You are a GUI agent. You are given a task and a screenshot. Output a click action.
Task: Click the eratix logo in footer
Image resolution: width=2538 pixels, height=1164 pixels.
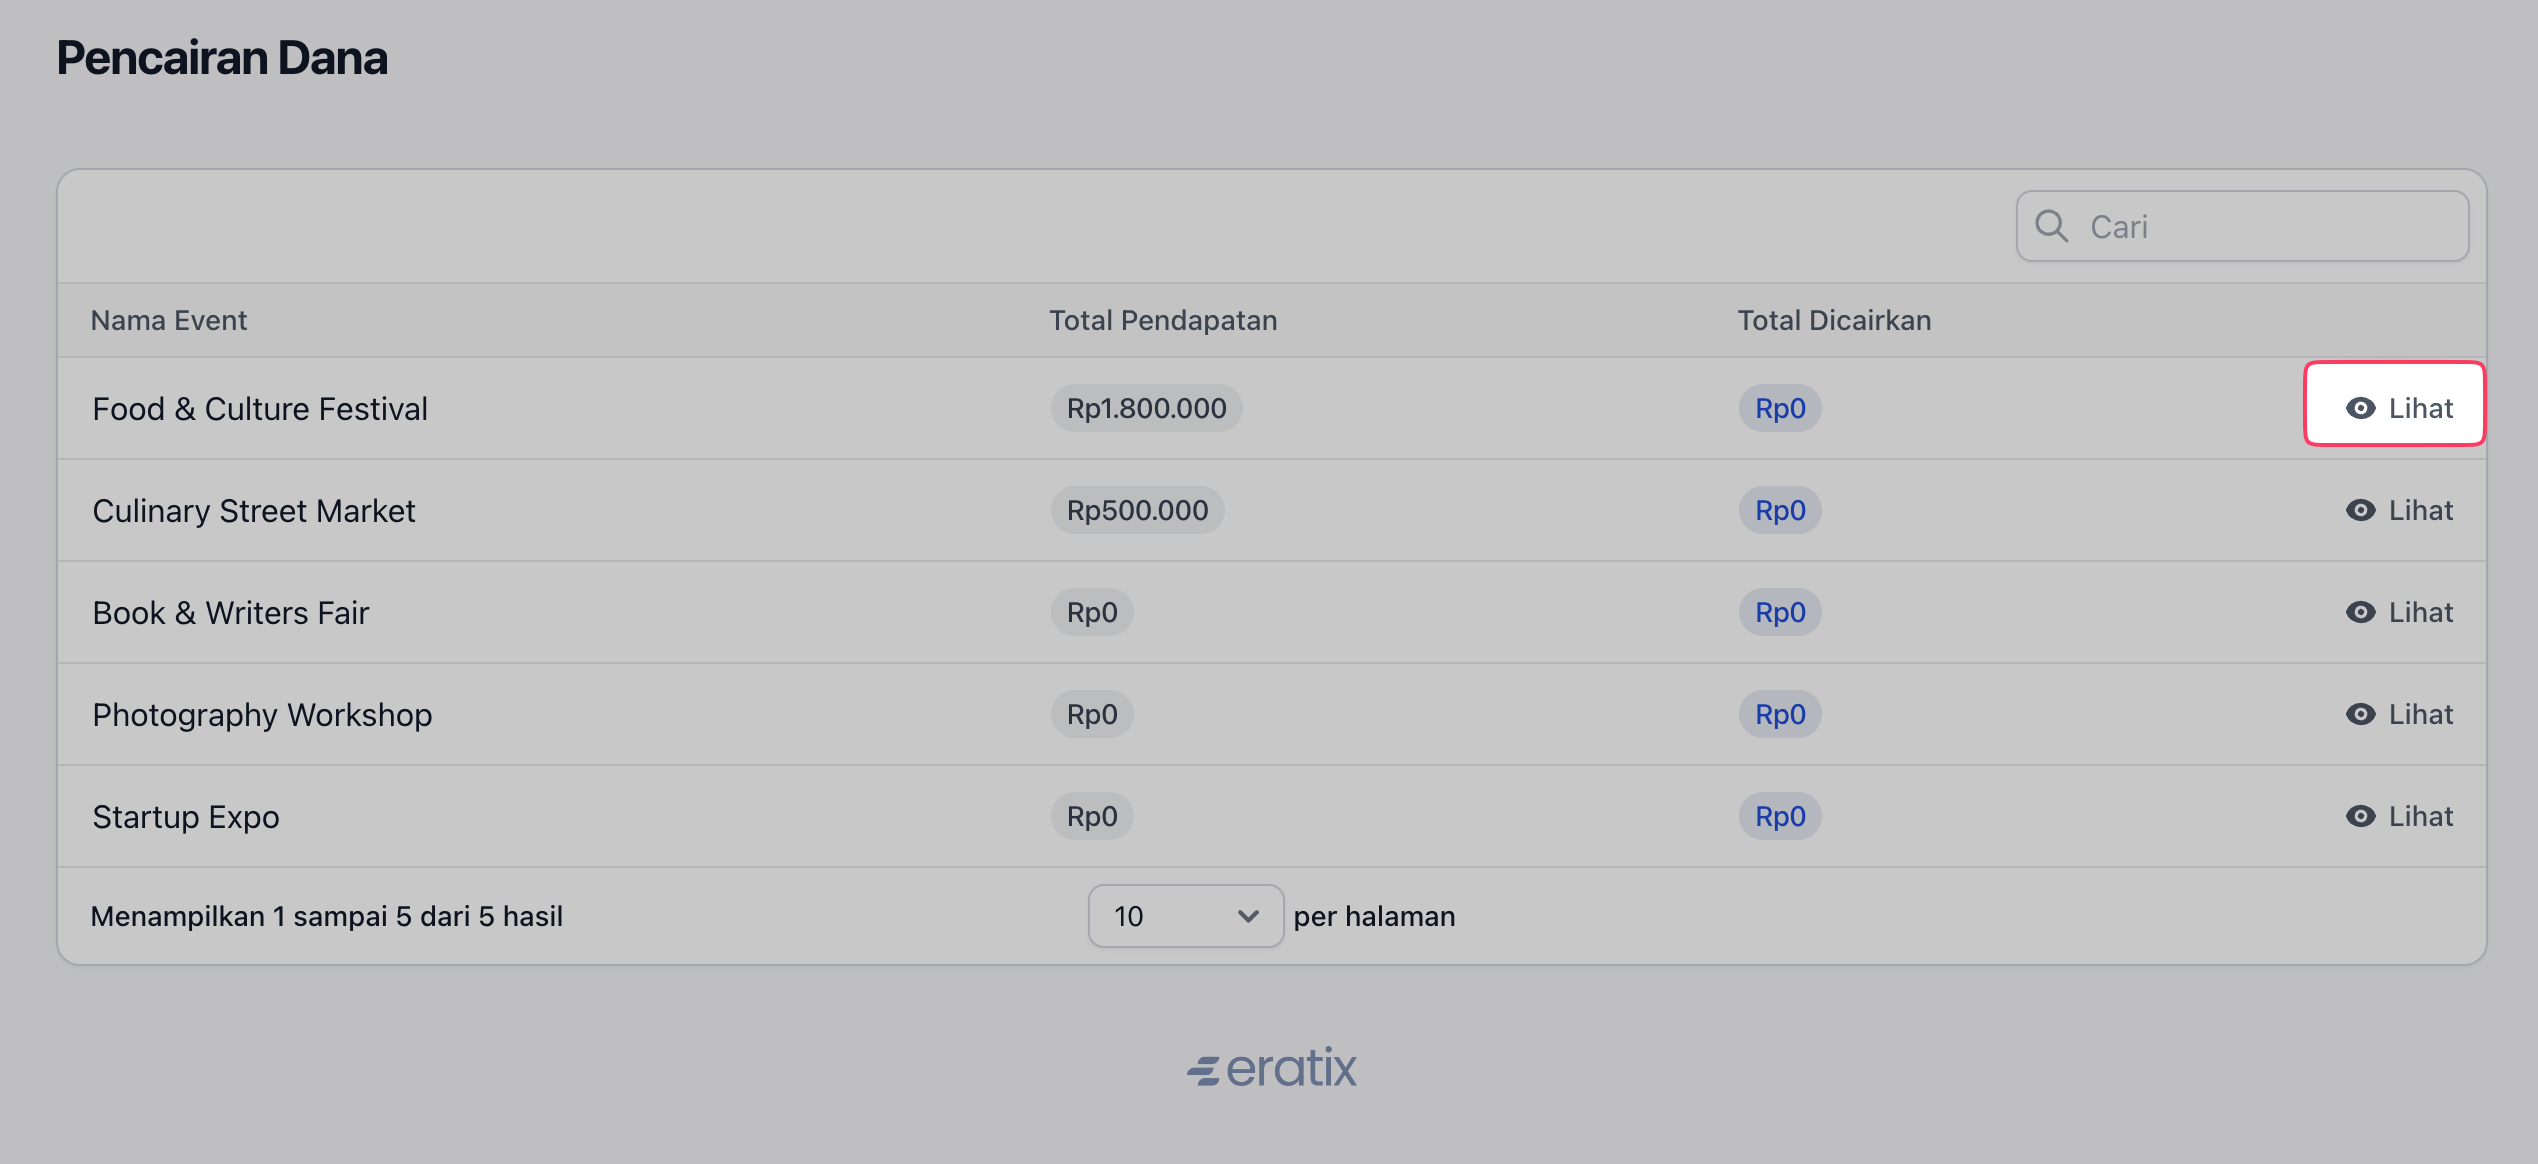[1271, 1068]
